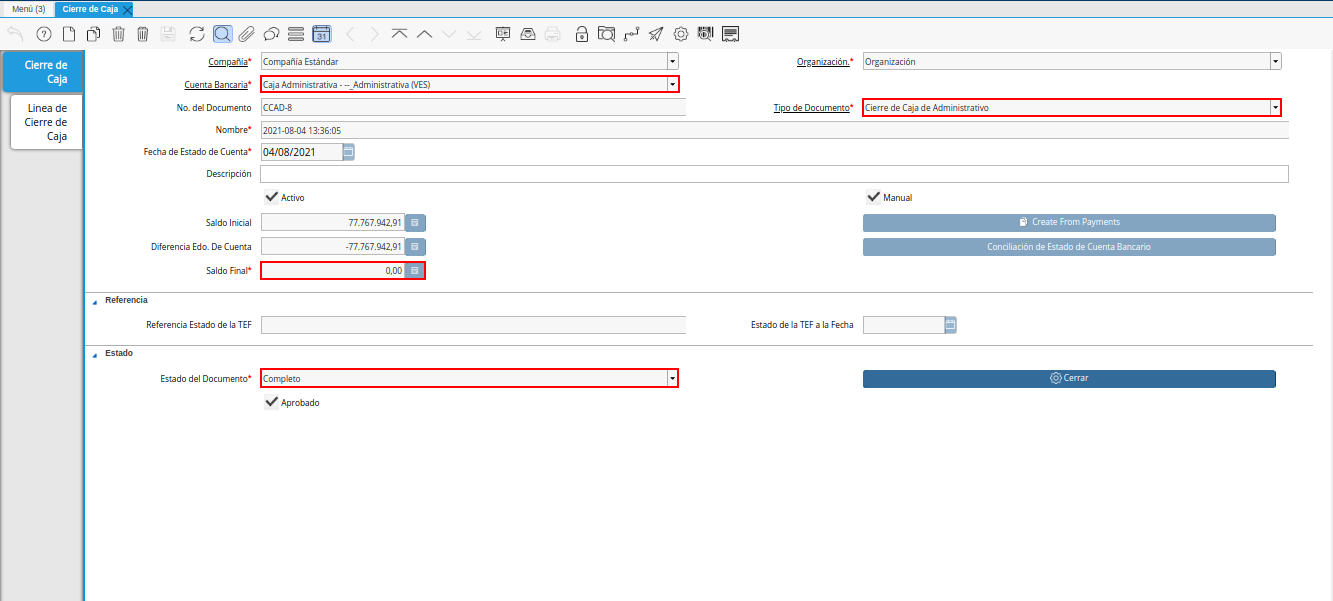The width and height of the screenshot is (1333, 601).
Task: Click the parent record right chevron
Action: coord(375,34)
